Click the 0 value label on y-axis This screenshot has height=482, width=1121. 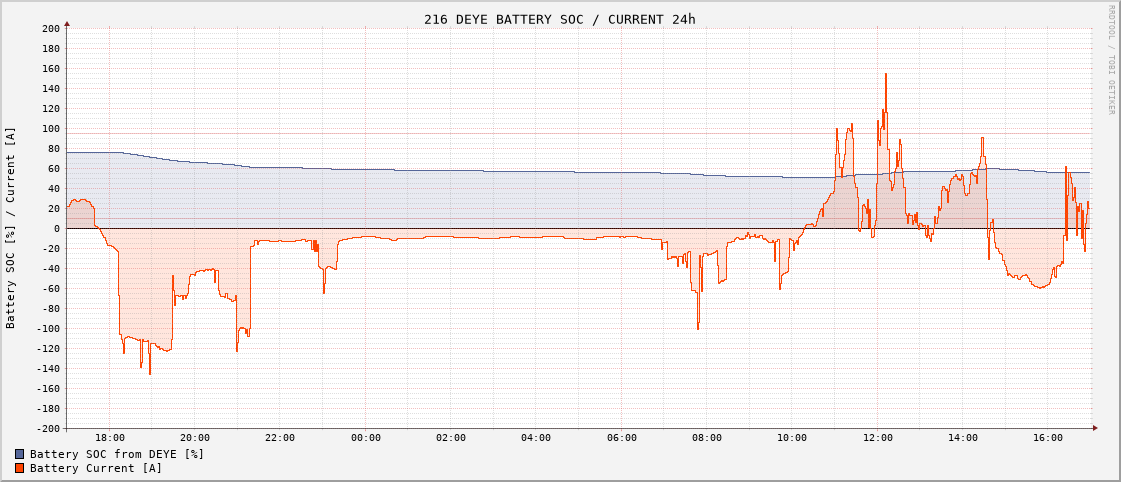[x=58, y=228]
